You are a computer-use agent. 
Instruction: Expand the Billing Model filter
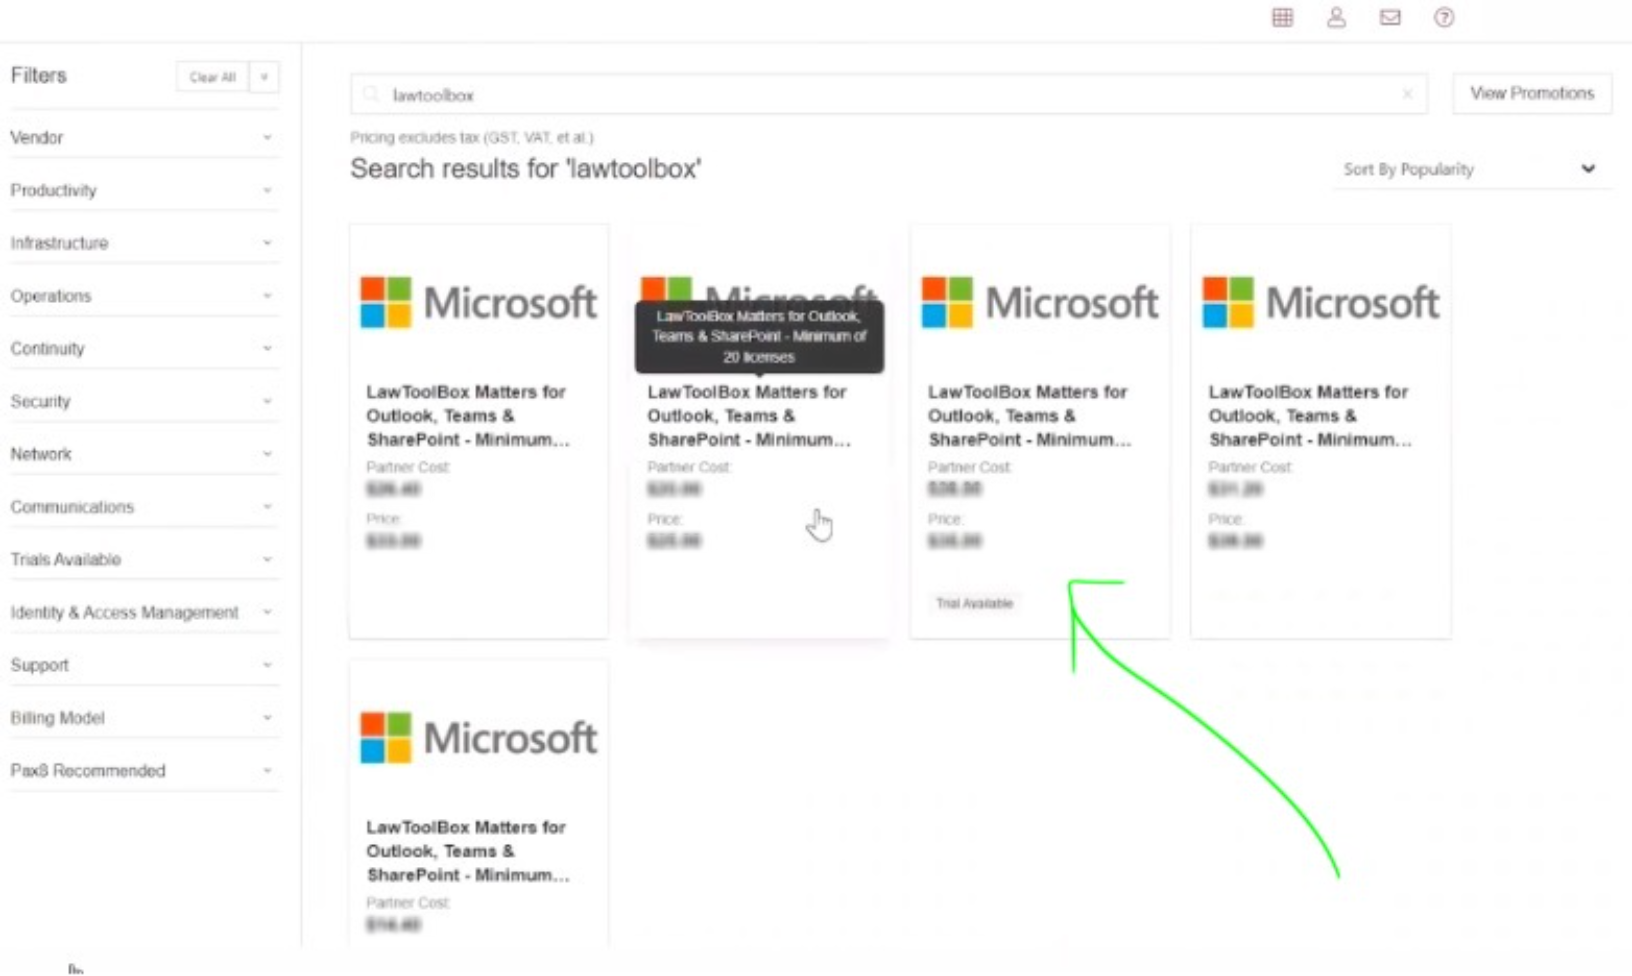tap(144, 718)
